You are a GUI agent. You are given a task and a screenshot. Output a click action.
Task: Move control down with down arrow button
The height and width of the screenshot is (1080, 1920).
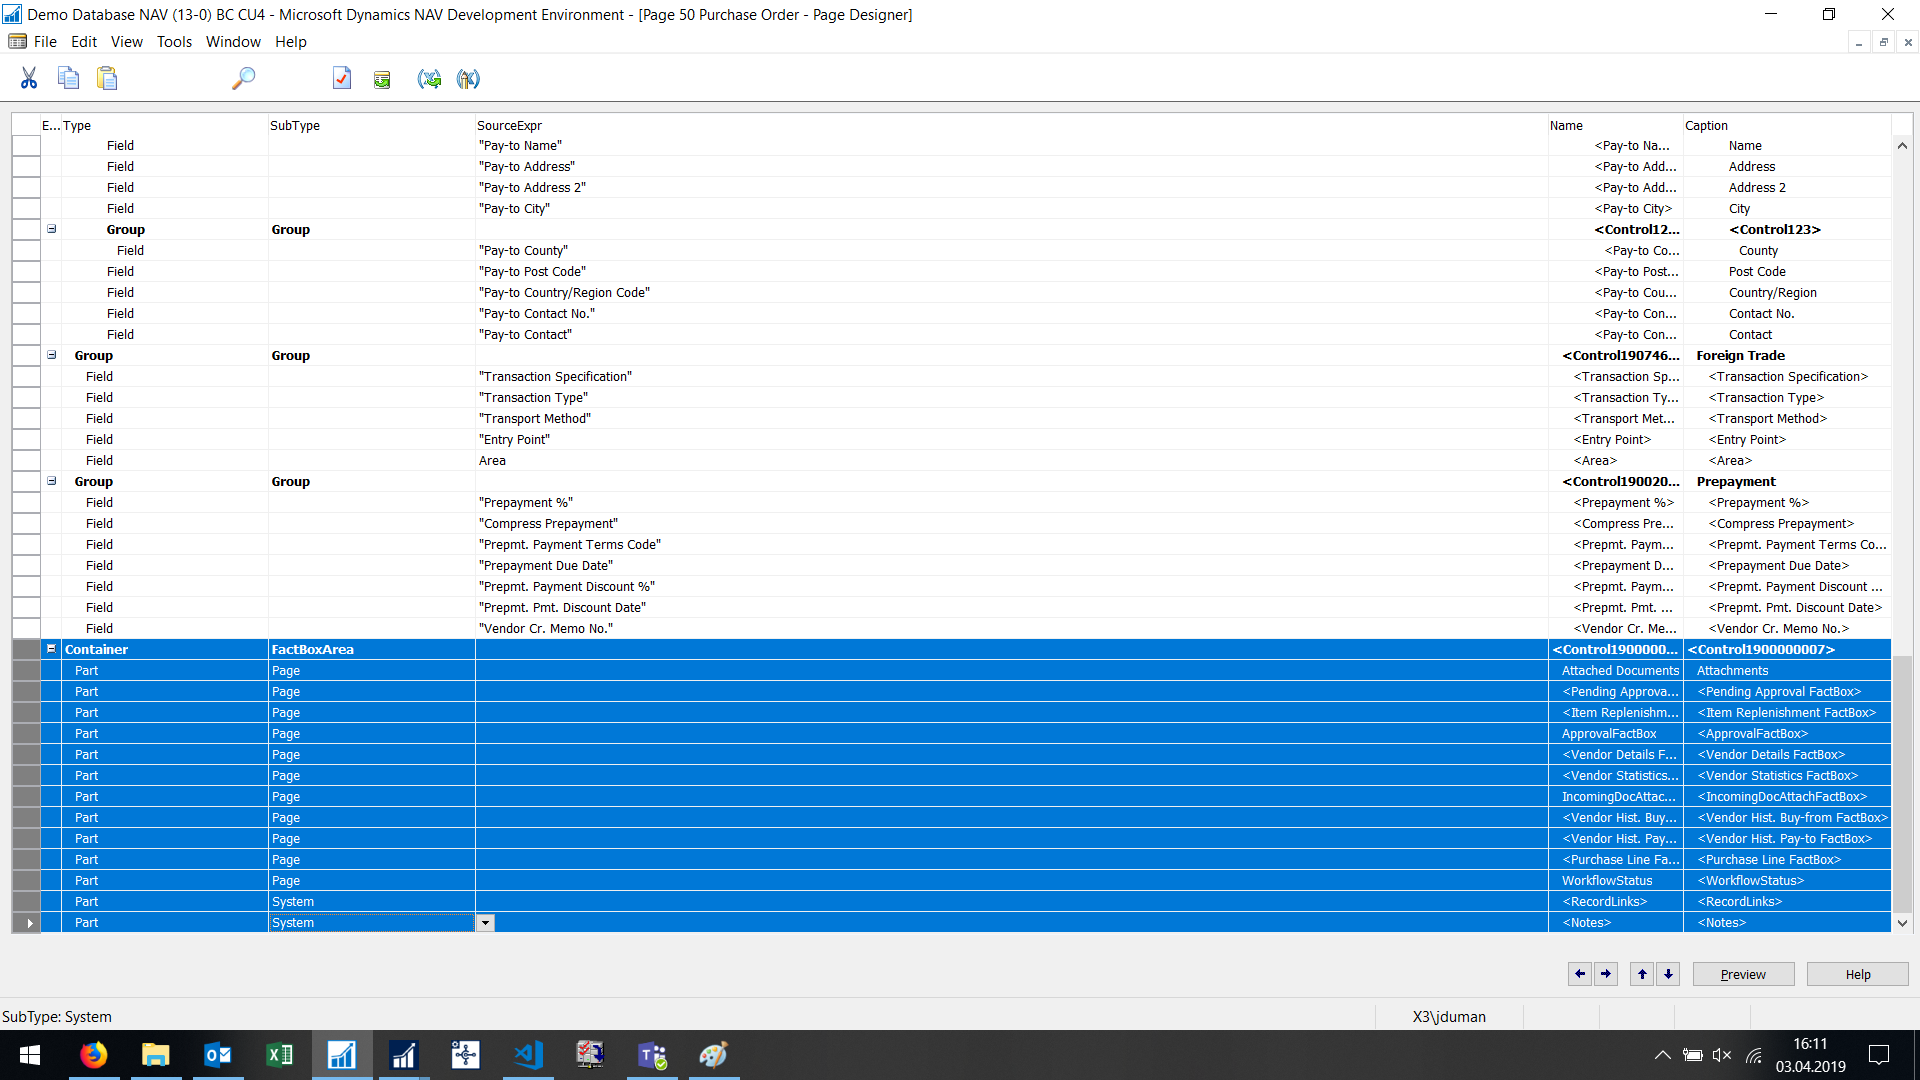point(1668,974)
